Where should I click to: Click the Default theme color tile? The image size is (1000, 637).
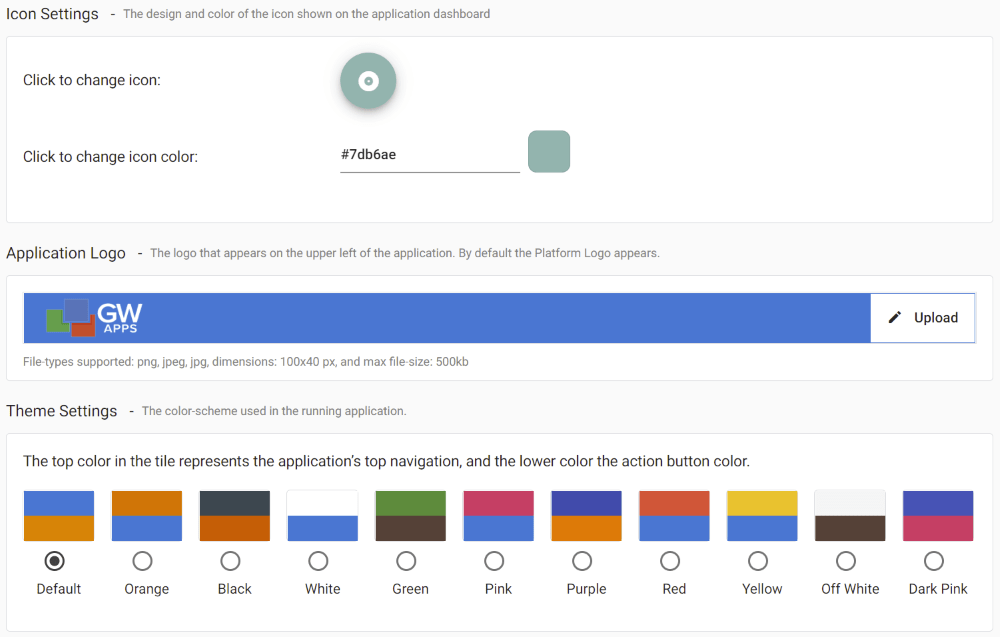[59, 516]
